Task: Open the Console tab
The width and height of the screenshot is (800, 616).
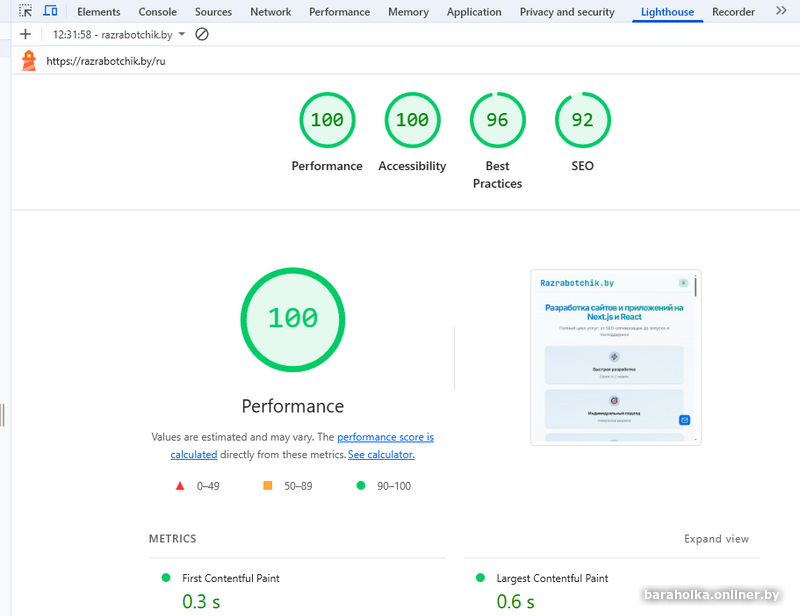Action: [157, 12]
